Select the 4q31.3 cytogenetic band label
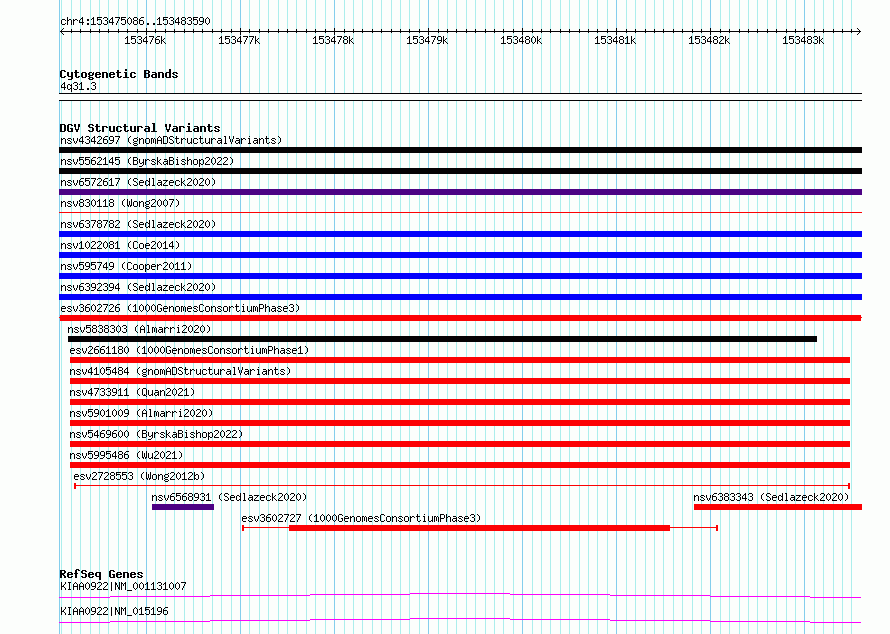 (x=78, y=86)
